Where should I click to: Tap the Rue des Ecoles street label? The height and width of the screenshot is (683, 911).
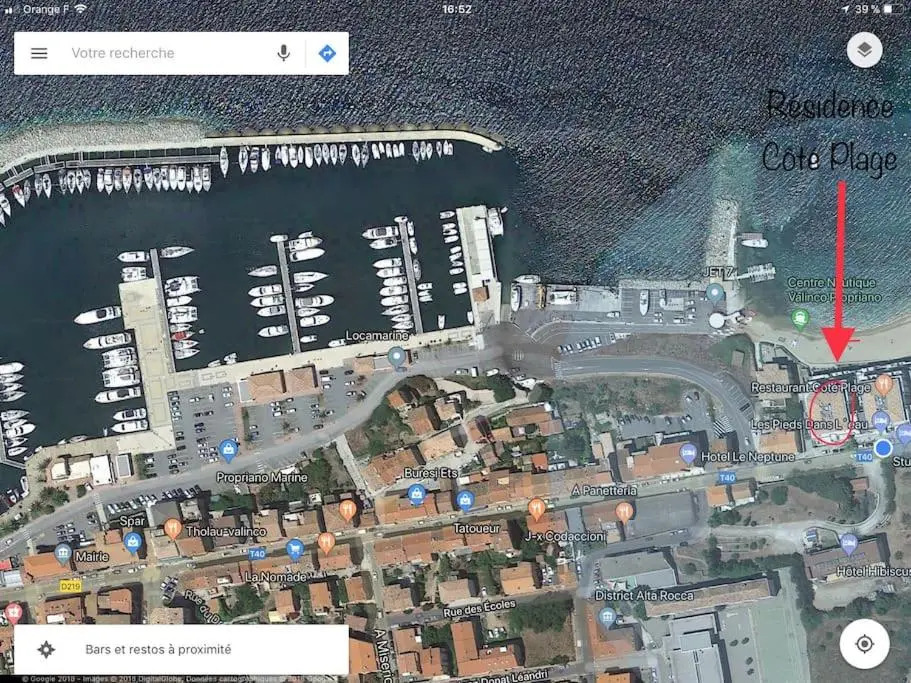(479, 609)
